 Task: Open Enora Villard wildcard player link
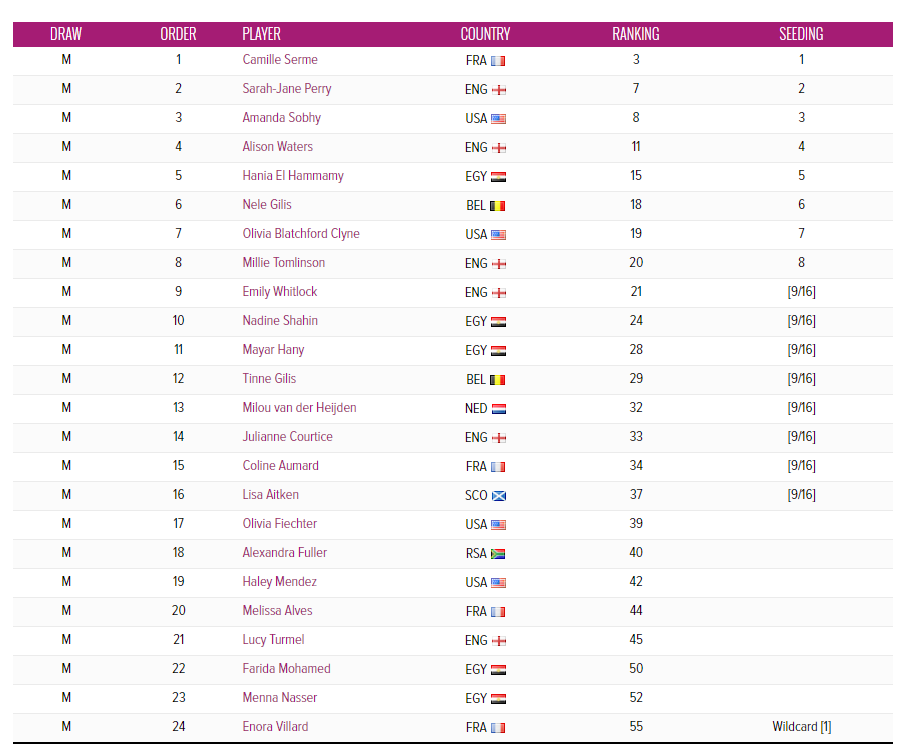[x=275, y=726]
